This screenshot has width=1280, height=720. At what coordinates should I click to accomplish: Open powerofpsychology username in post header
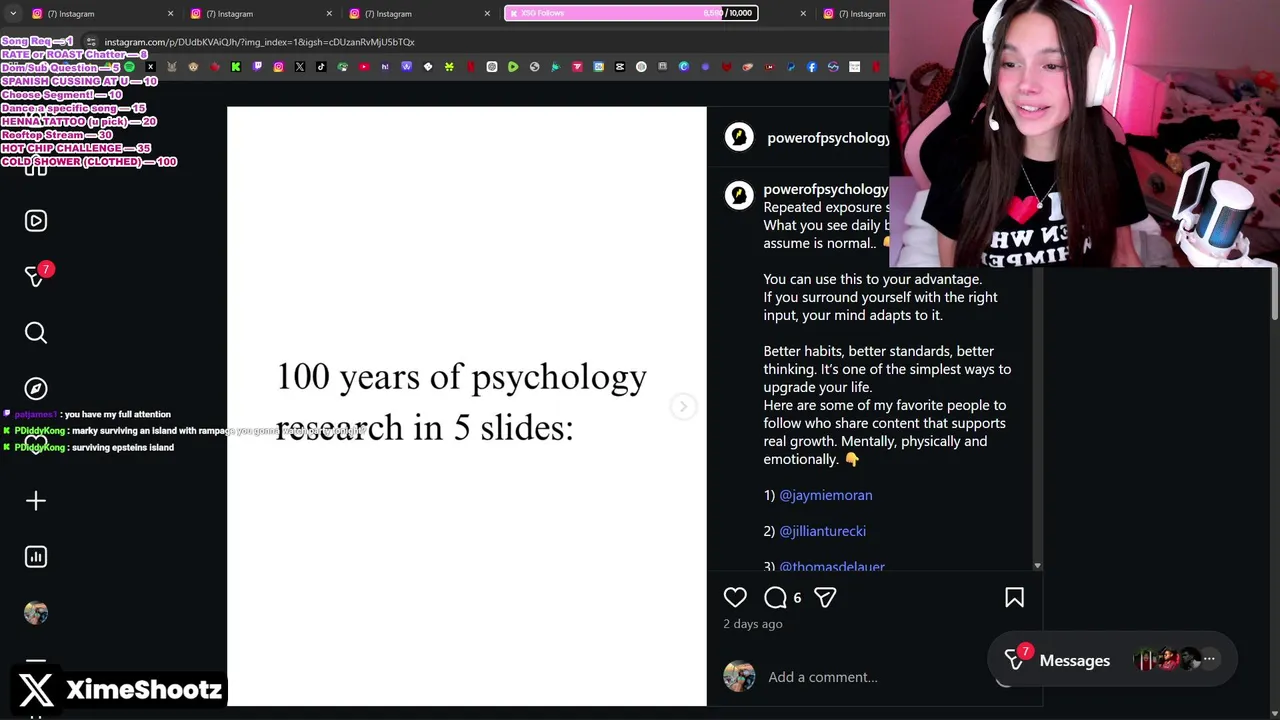828,138
